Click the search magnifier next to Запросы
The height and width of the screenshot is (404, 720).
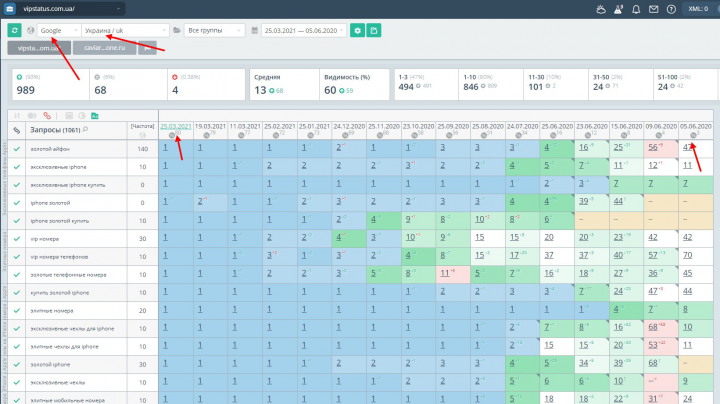(85, 130)
